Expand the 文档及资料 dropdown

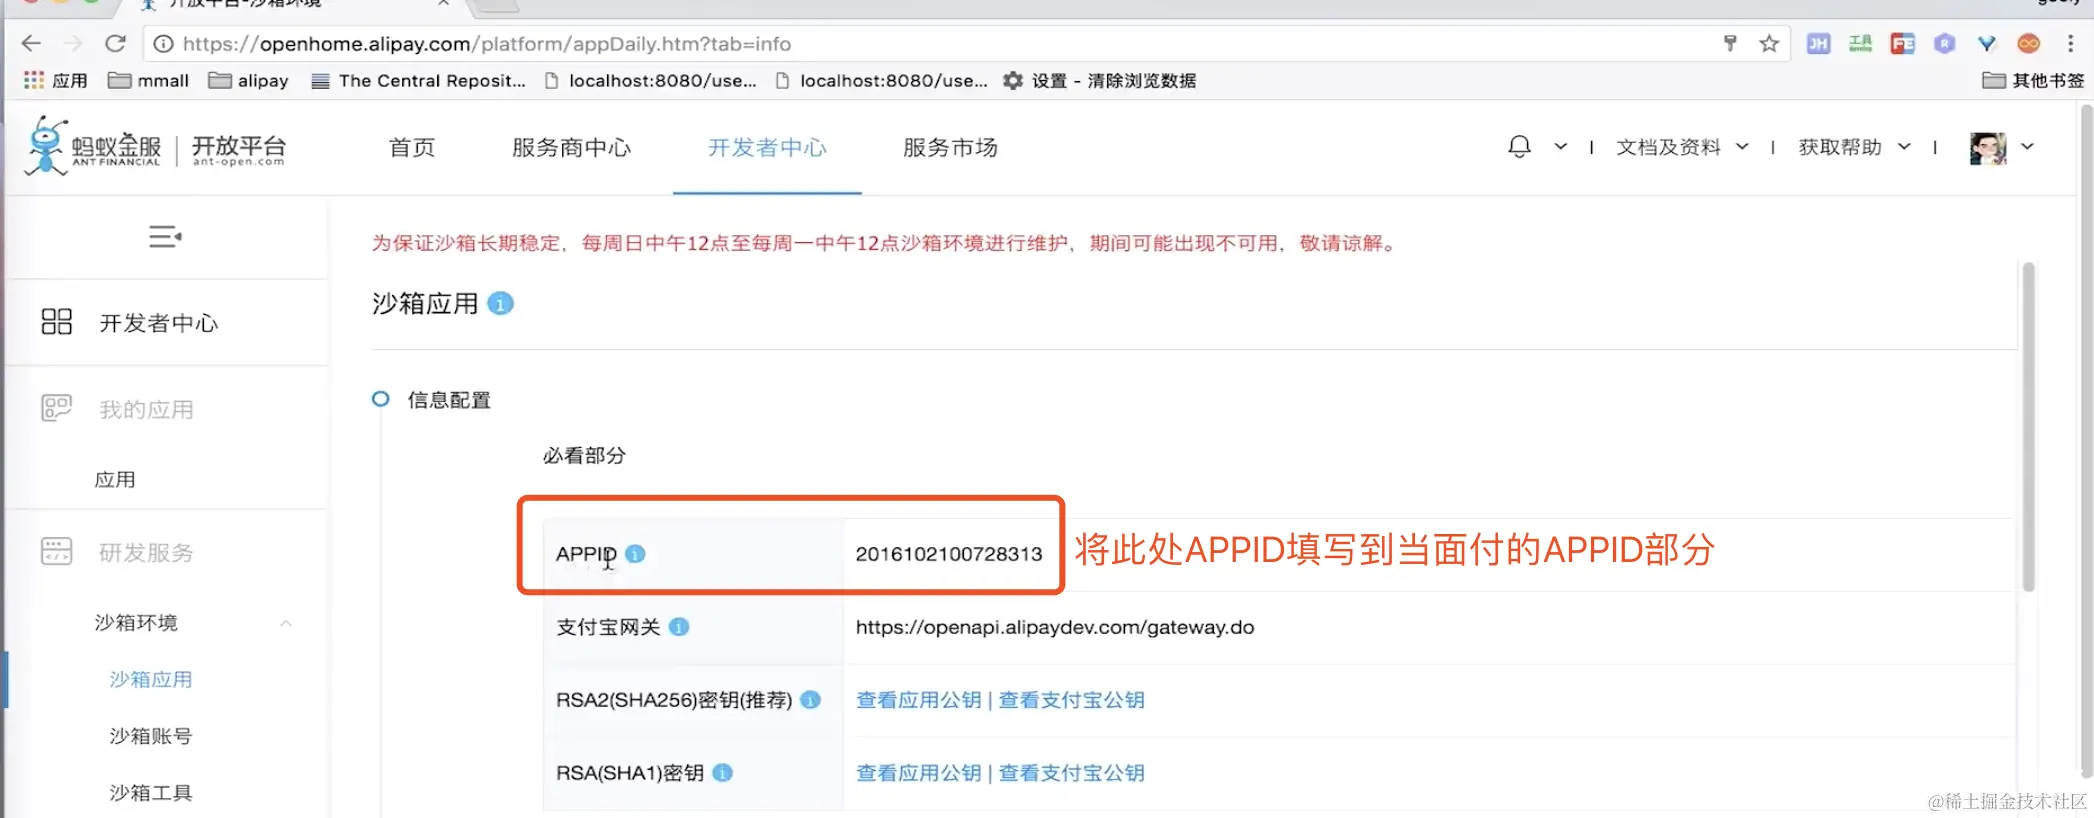pos(1742,147)
